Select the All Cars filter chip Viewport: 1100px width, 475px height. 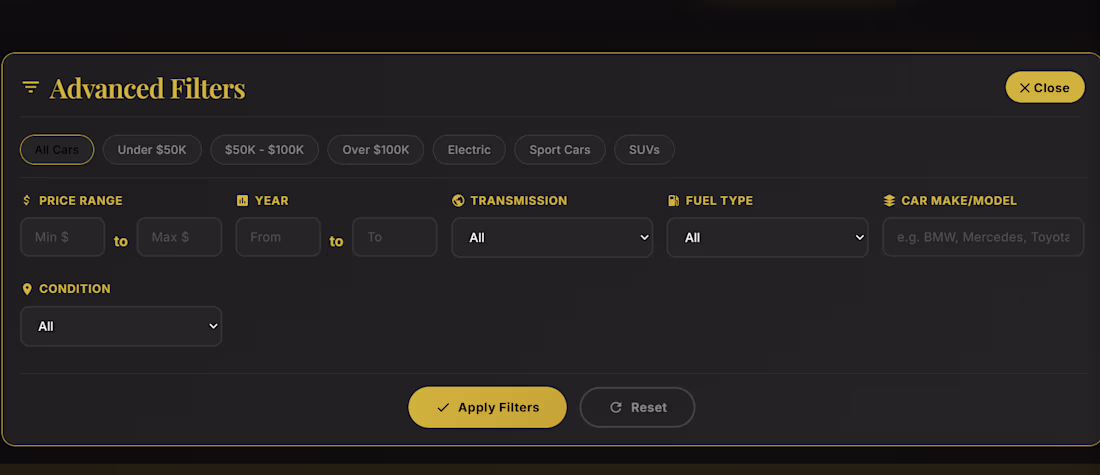pyautogui.click(x=57, y=150)
